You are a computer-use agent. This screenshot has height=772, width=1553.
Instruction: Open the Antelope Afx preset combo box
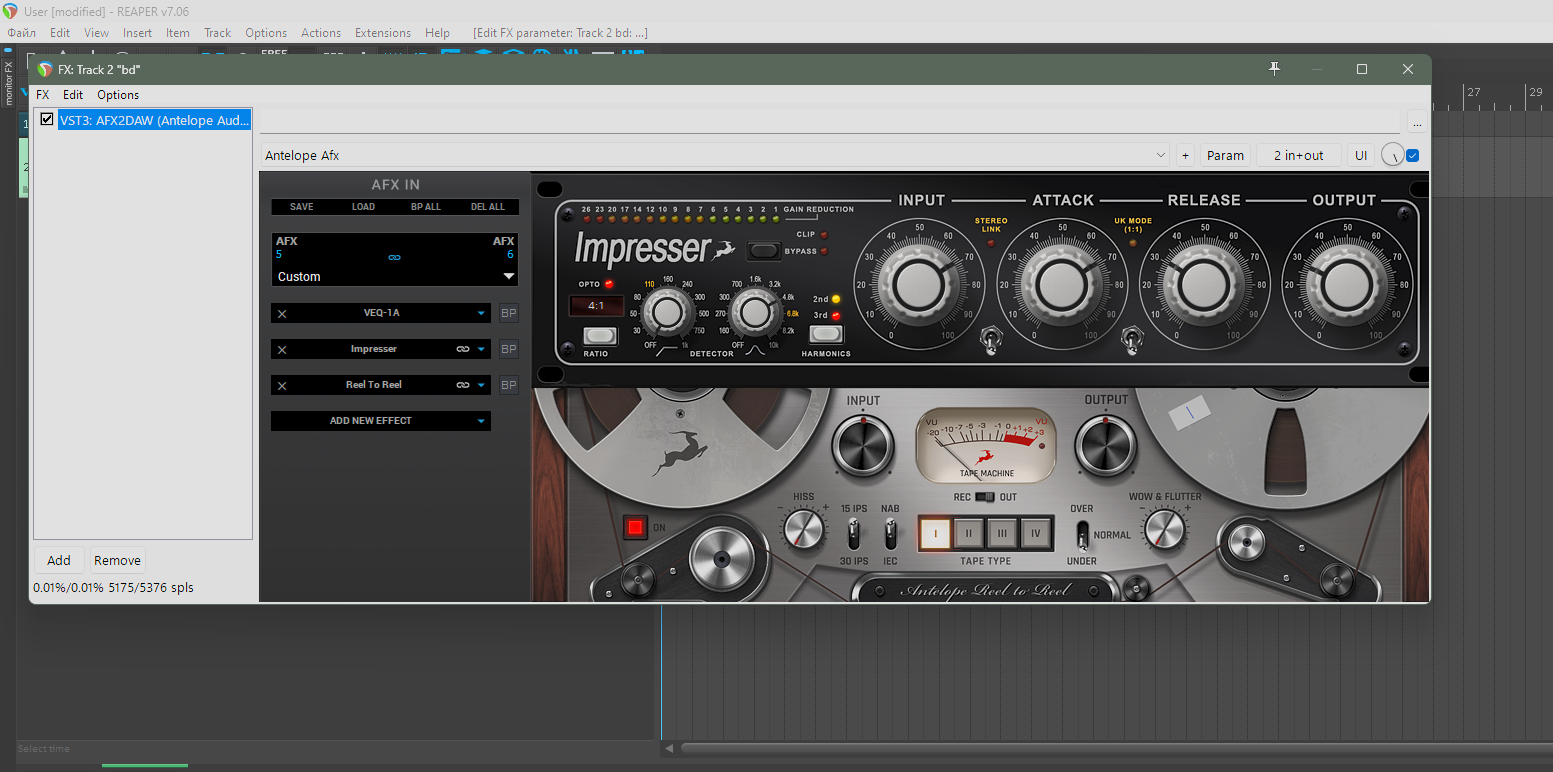[715, 155]
